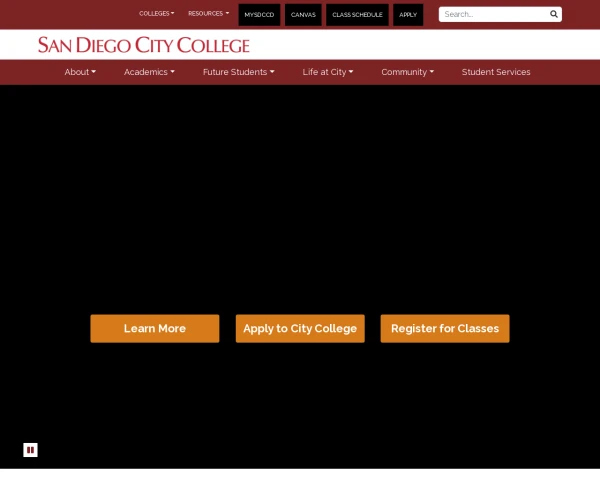Viewport: 600px width, 480px height.
Task: Open the MYSDCCD portal button
Action: tap(259, 15)
